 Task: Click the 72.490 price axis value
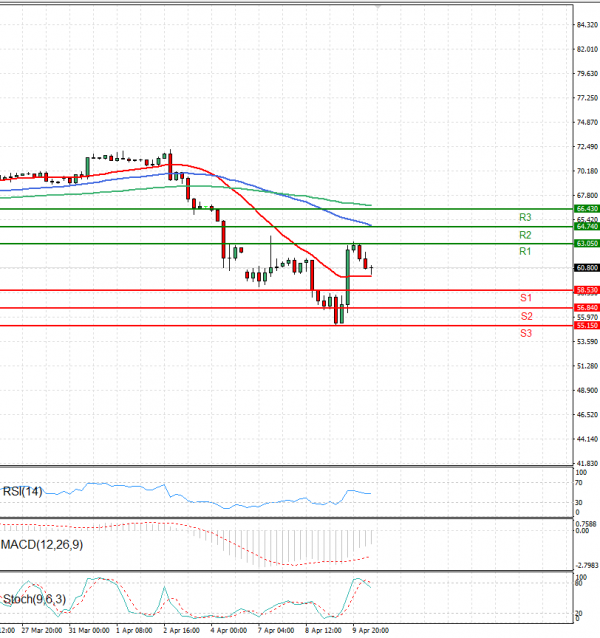pyautogui.click(x=587, y=146)
